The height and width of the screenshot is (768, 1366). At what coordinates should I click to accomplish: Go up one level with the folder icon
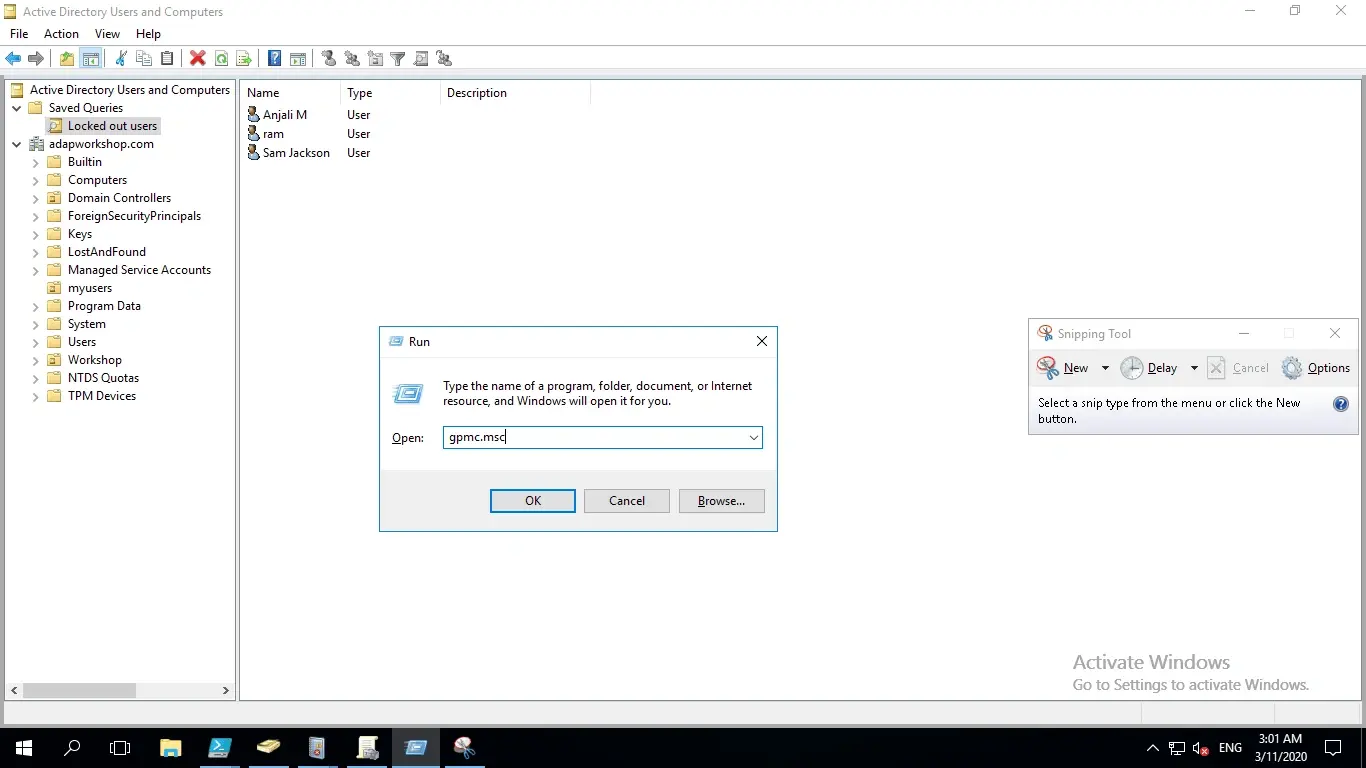tap(66, 59)
